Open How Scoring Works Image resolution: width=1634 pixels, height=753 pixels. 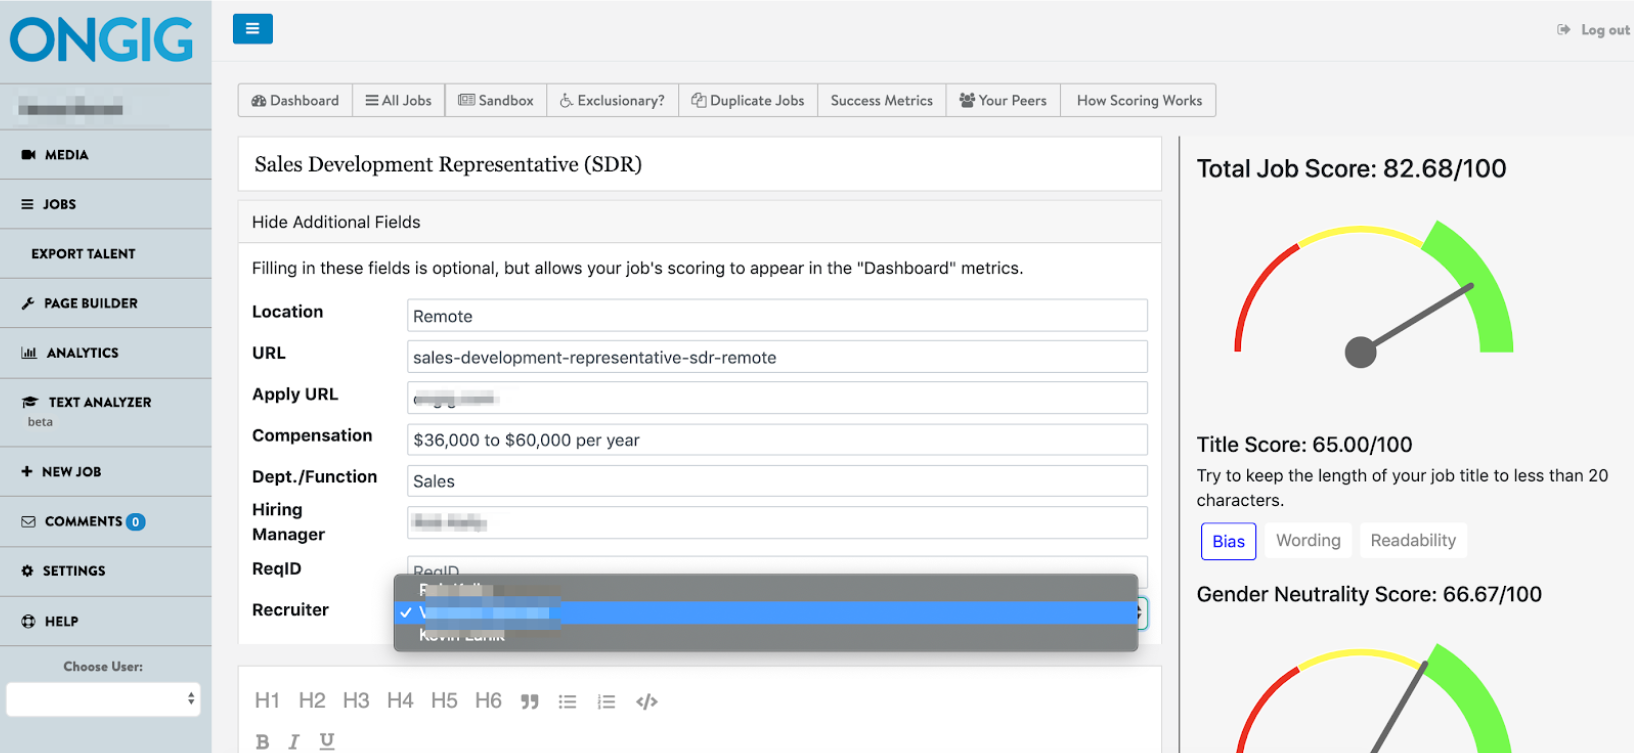(1139, 100)
